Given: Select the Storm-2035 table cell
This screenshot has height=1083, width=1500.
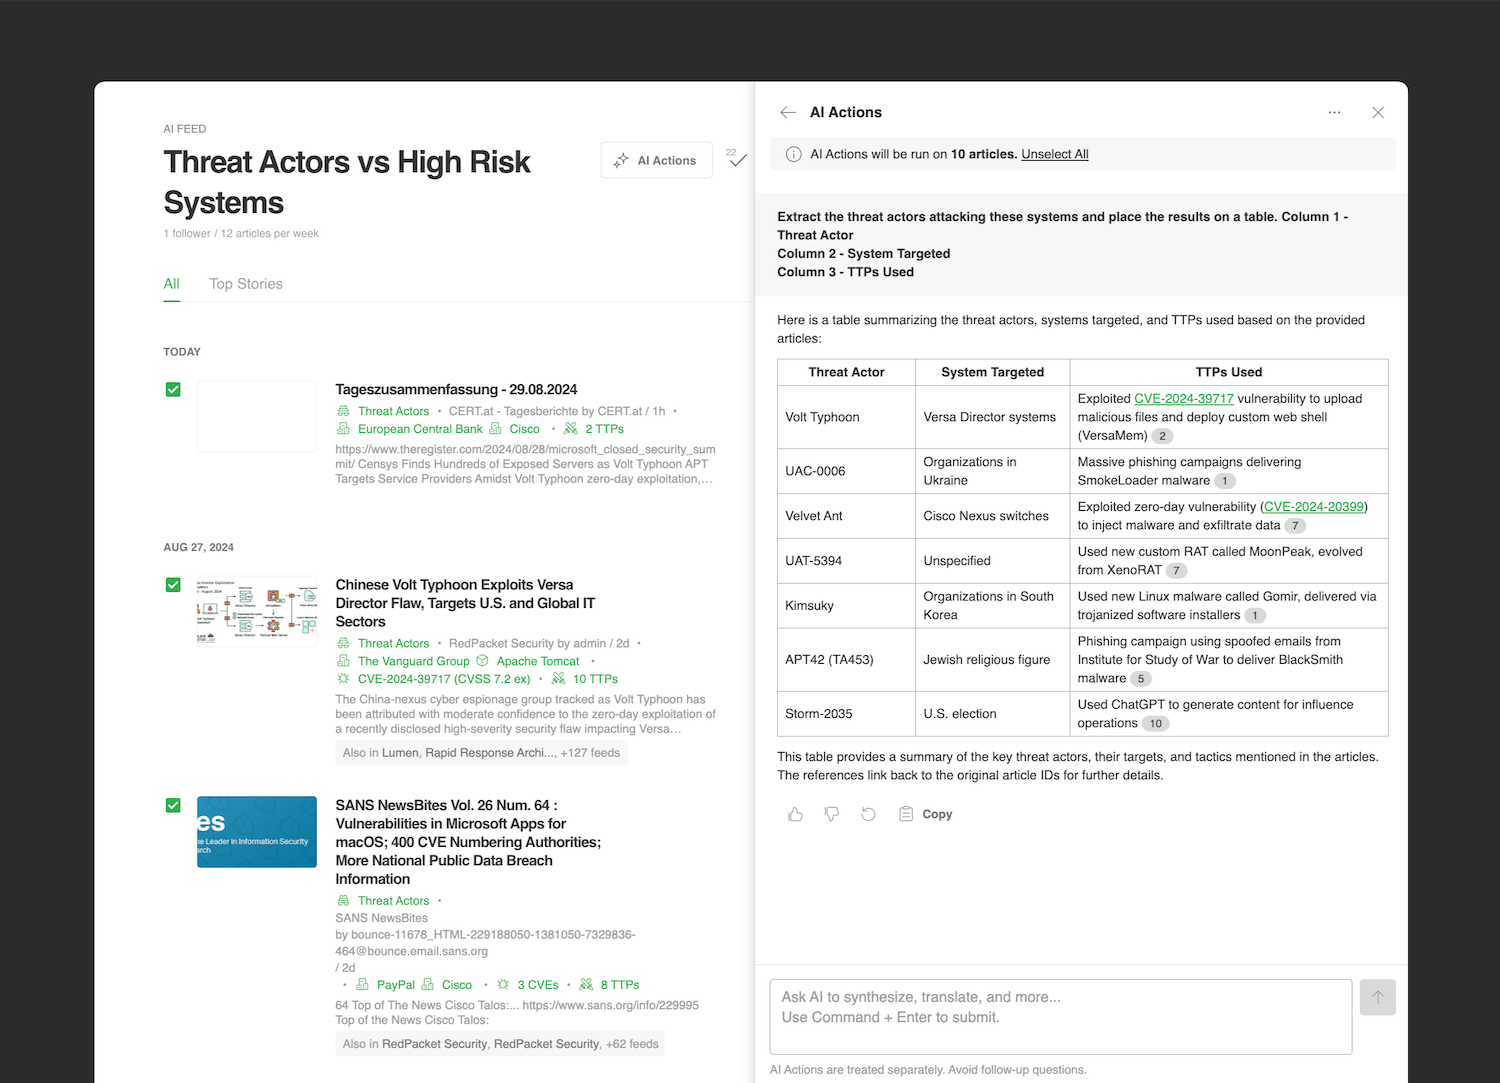Looking at the screenshot, I should [x=846, y=714].
